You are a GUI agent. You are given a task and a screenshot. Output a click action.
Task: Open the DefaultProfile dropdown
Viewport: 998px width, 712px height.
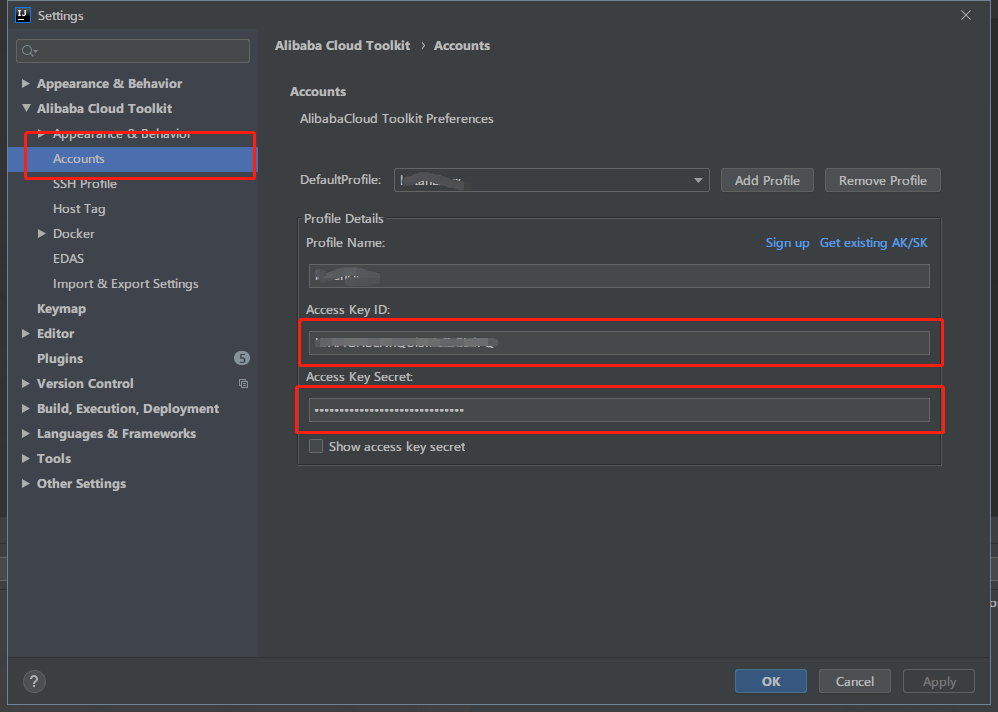[552, 180]
